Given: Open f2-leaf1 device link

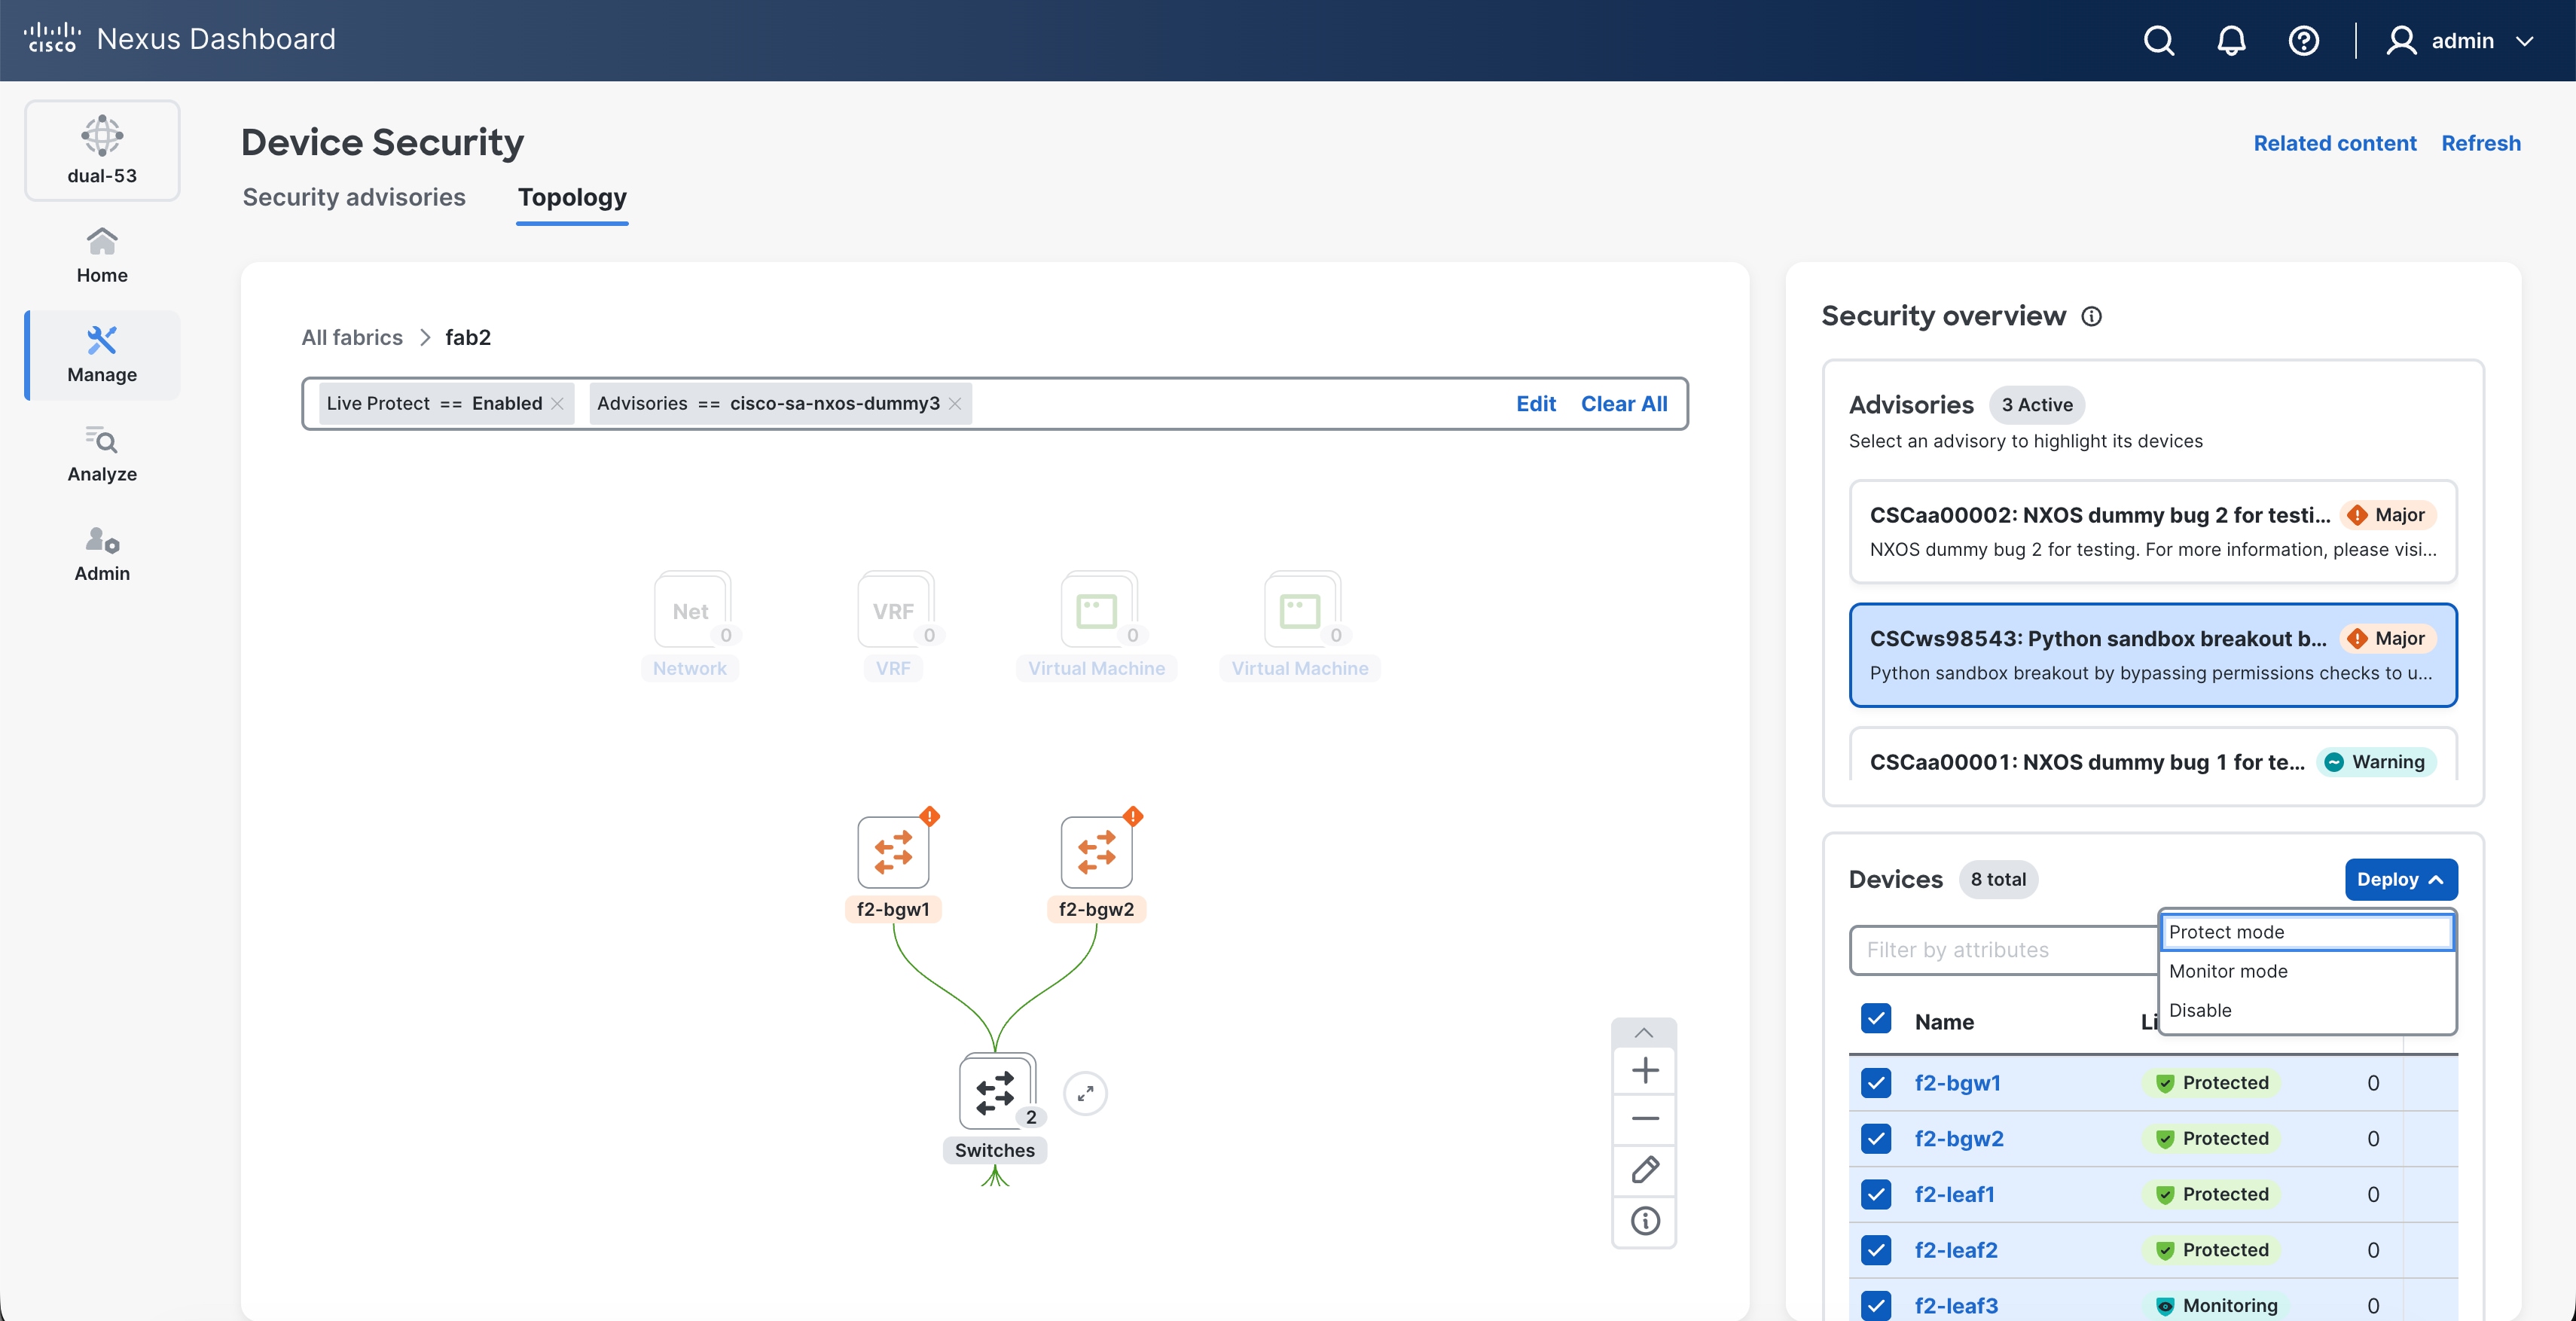Looking at the screenshot, I should [x=1954, y=1194].
